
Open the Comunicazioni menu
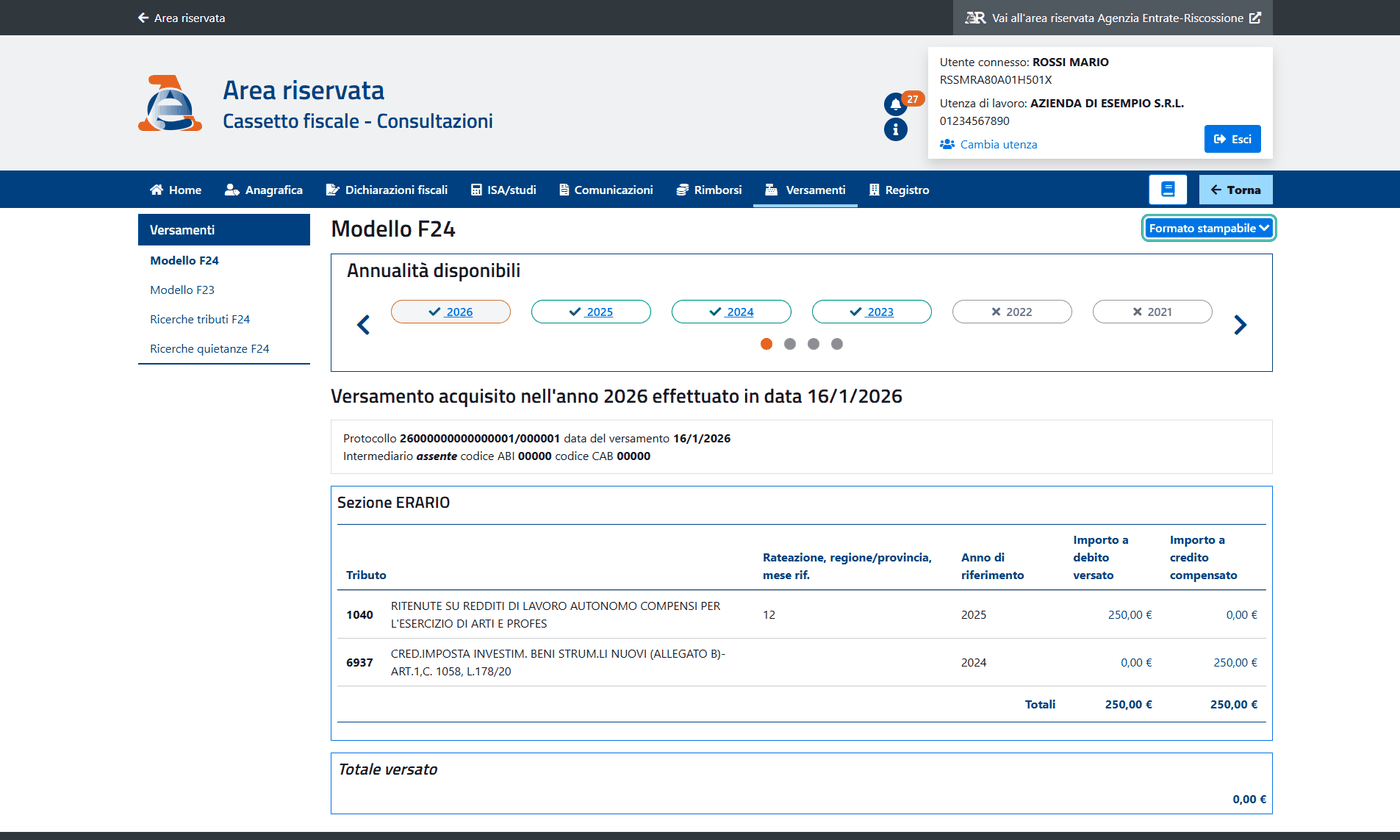[606, 190]
